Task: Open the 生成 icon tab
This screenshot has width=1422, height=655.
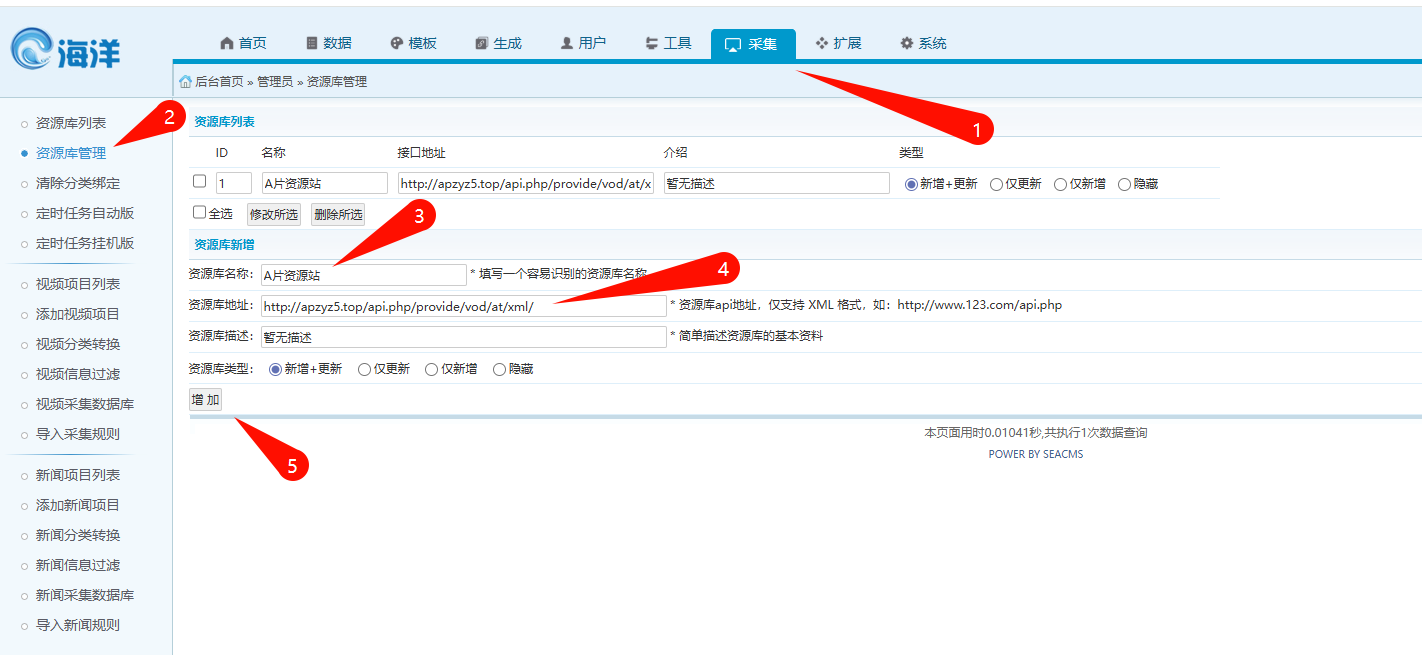Action: point(482,43)
